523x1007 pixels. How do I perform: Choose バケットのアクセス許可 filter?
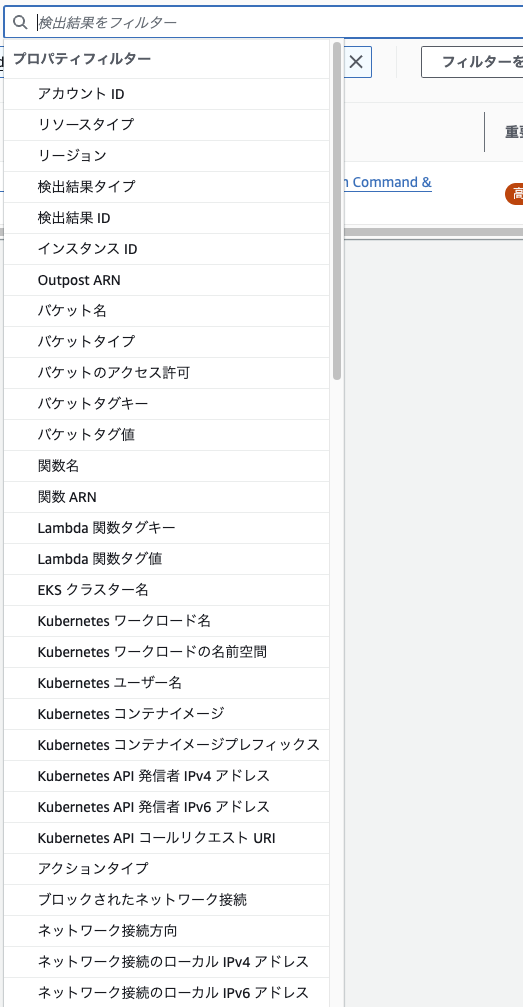pos(166,373)
